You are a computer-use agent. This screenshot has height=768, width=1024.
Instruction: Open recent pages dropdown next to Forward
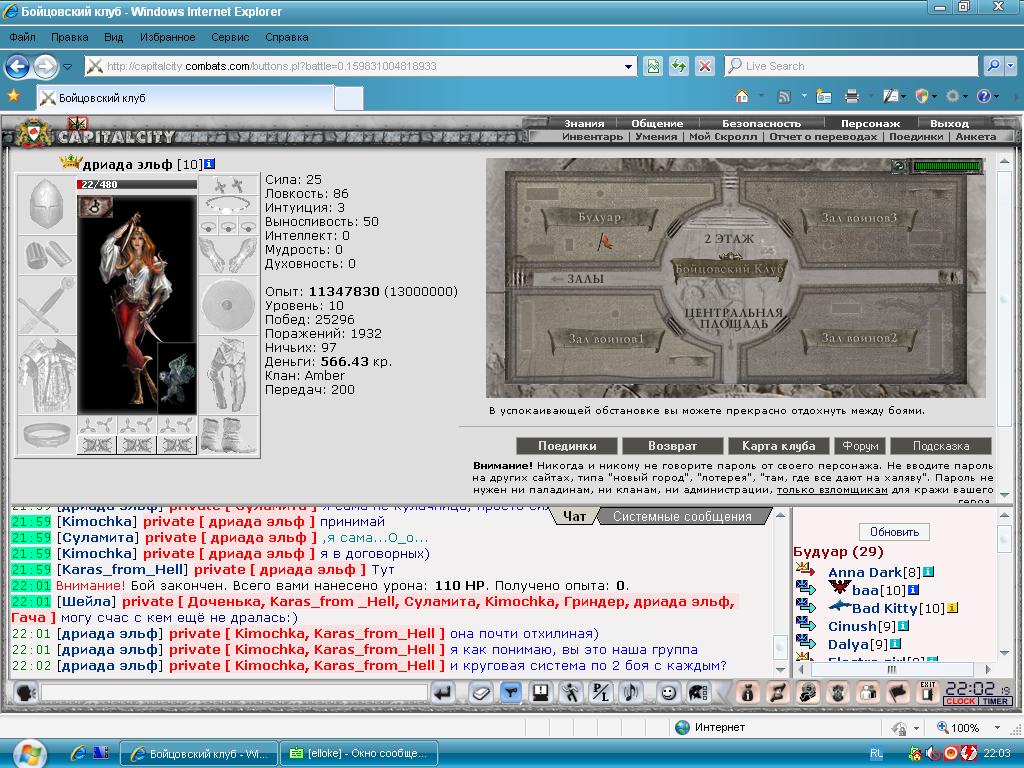(67, 67)
